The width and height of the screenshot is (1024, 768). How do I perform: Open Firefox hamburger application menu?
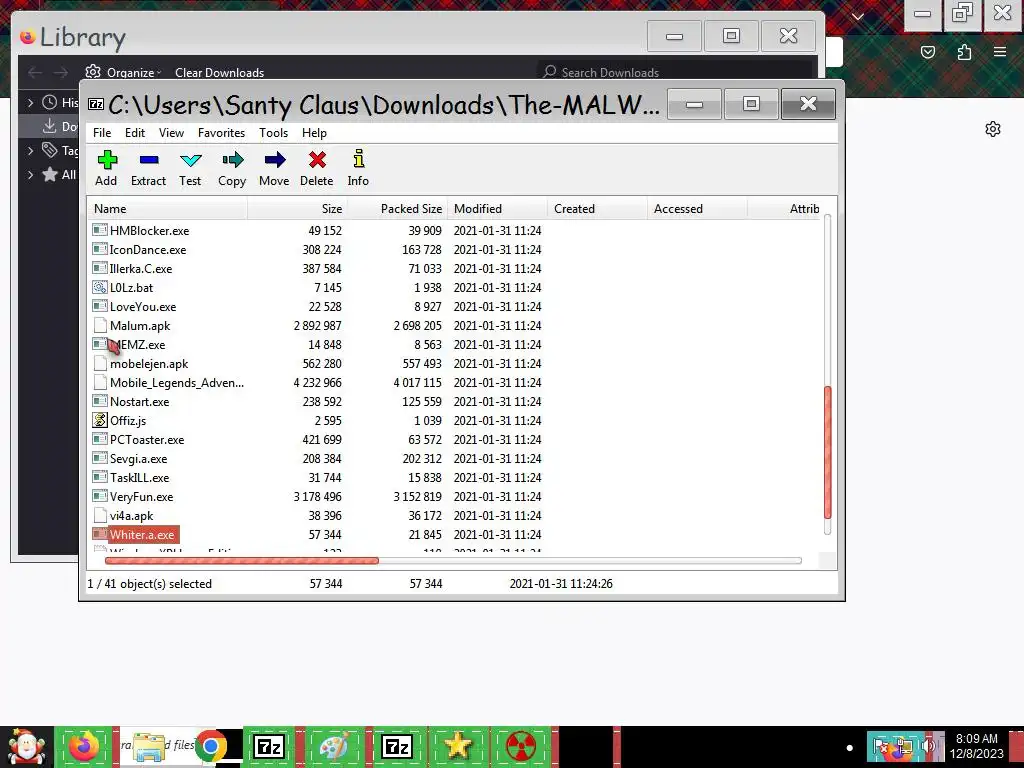point(1000,52)
